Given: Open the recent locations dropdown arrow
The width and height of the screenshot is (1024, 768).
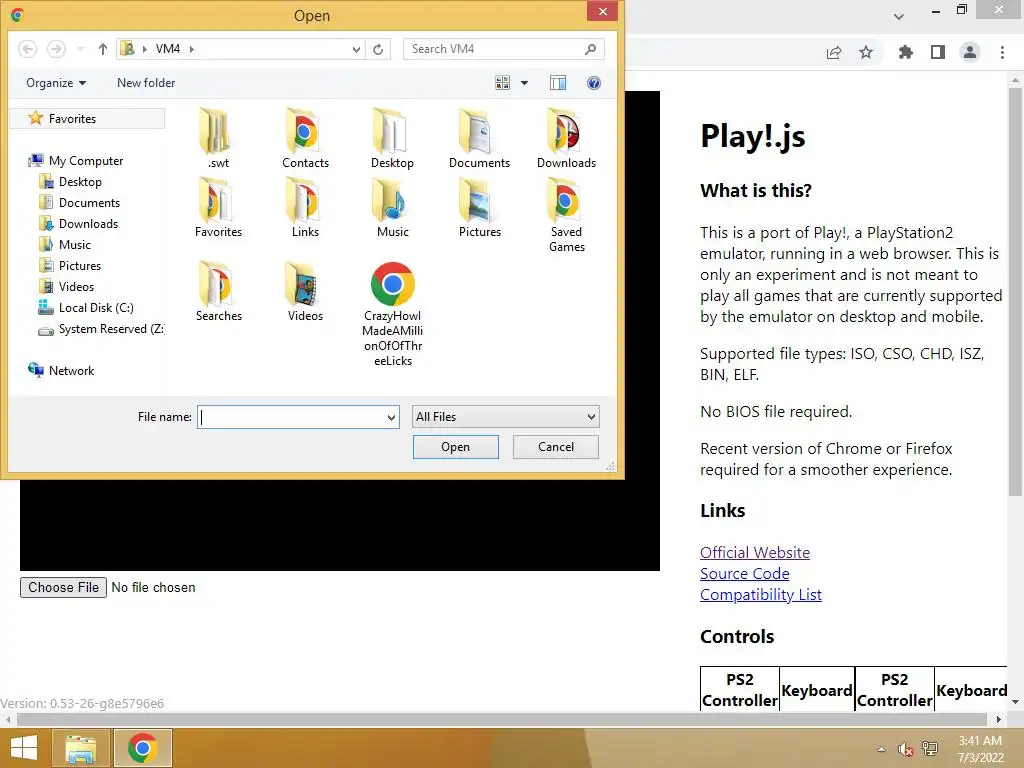Looking at the screenshot, I should pos(80,49).
